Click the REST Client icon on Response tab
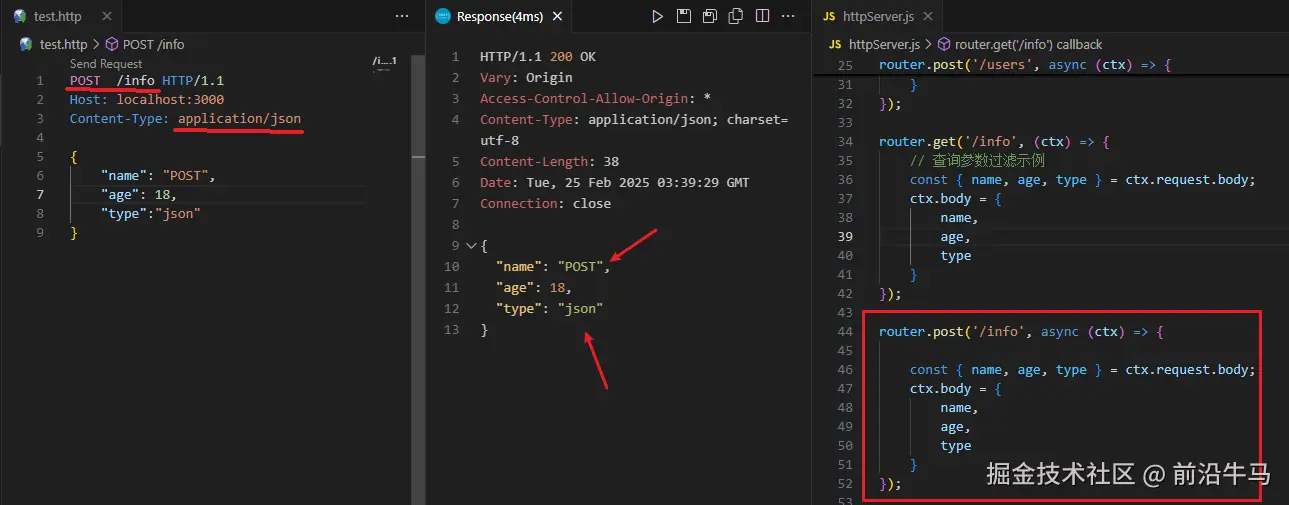 click(x=443, y=16)
